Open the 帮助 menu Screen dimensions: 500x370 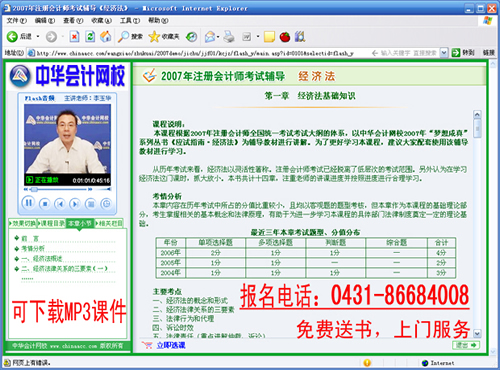point(158,21)
